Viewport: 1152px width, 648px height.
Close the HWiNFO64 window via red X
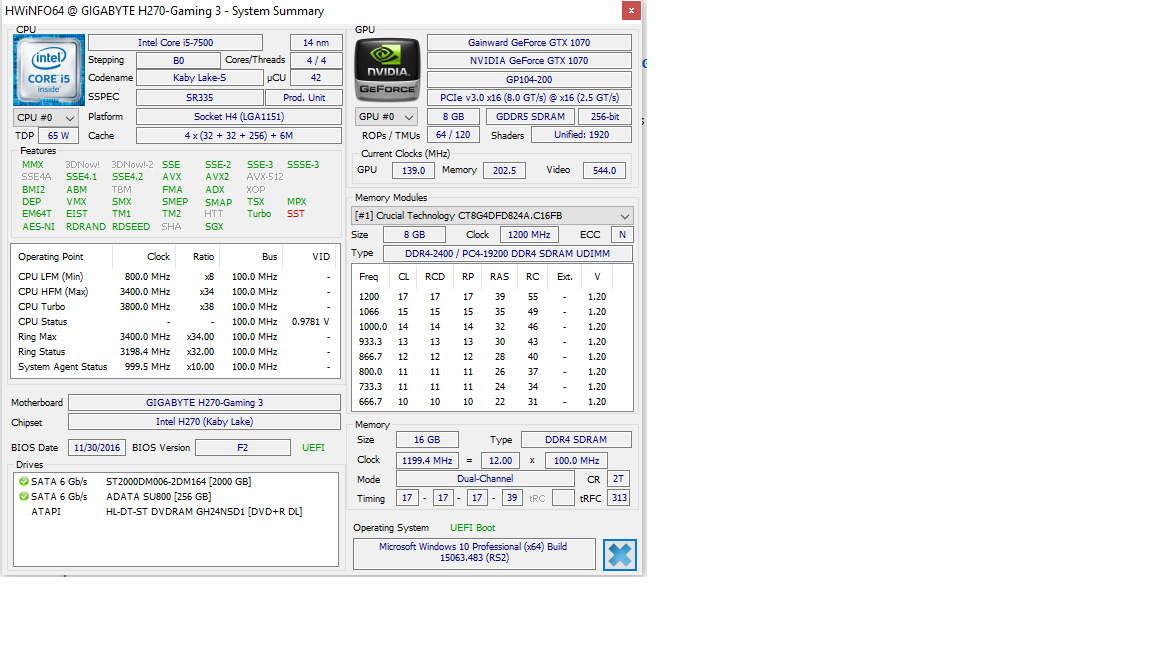click(x=631, y=10)
